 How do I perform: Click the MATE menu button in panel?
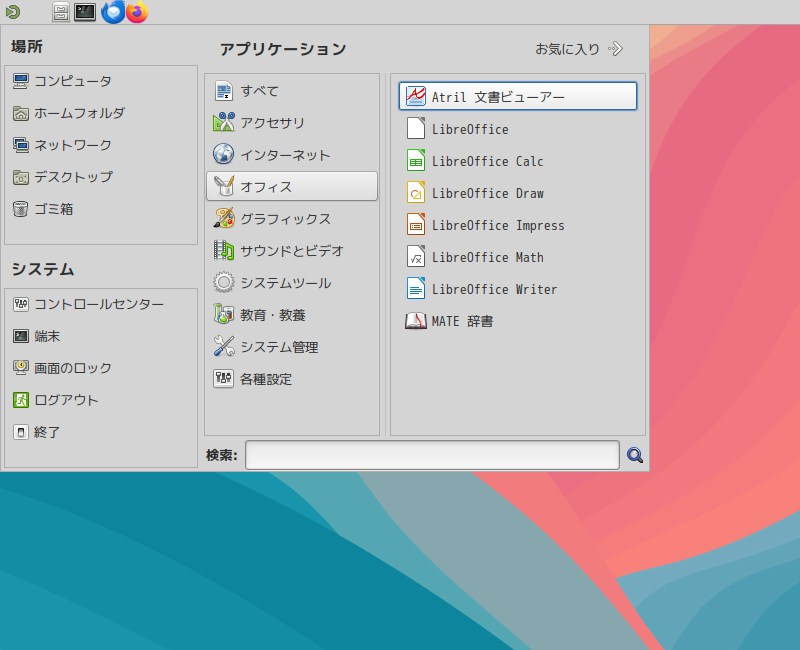pyautogui.click(x=13, y=12)
